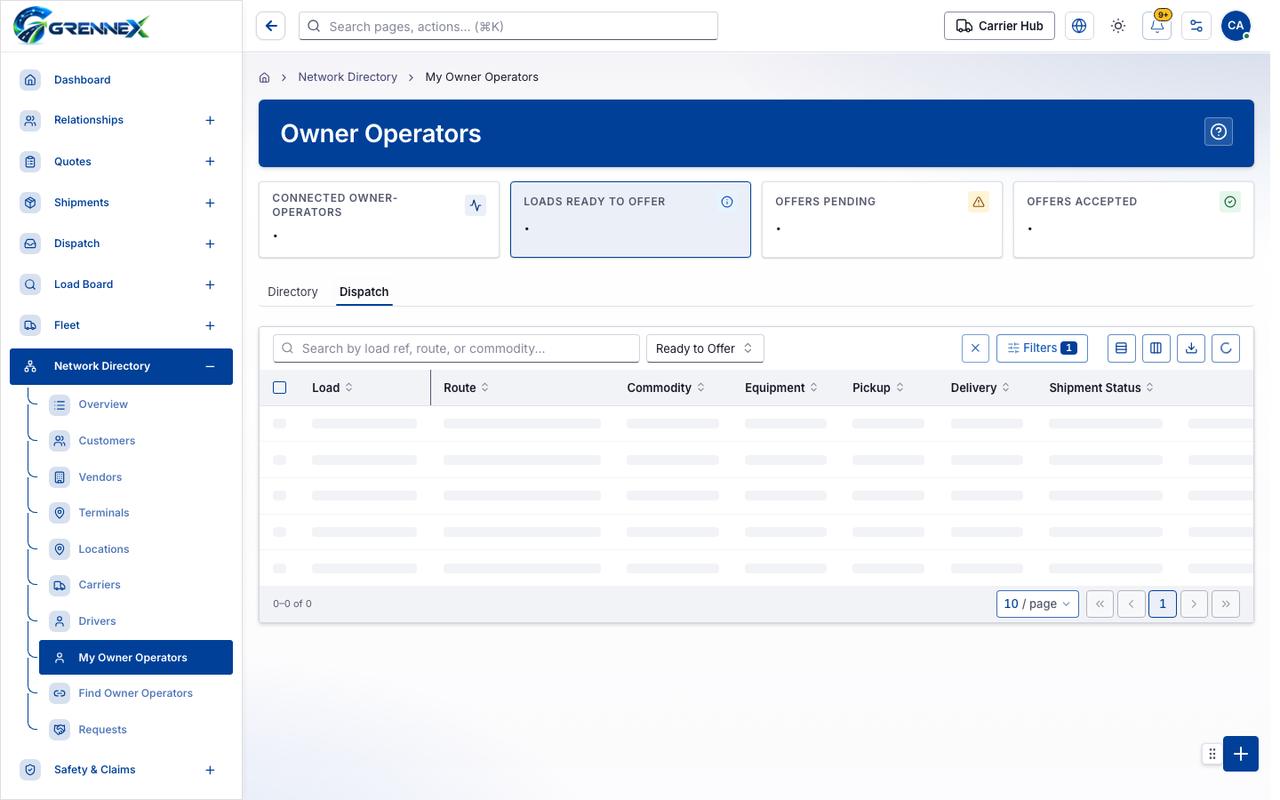1280x800 pixels.
Task: Switch to the Directory tab
Action: click(293, 292)
